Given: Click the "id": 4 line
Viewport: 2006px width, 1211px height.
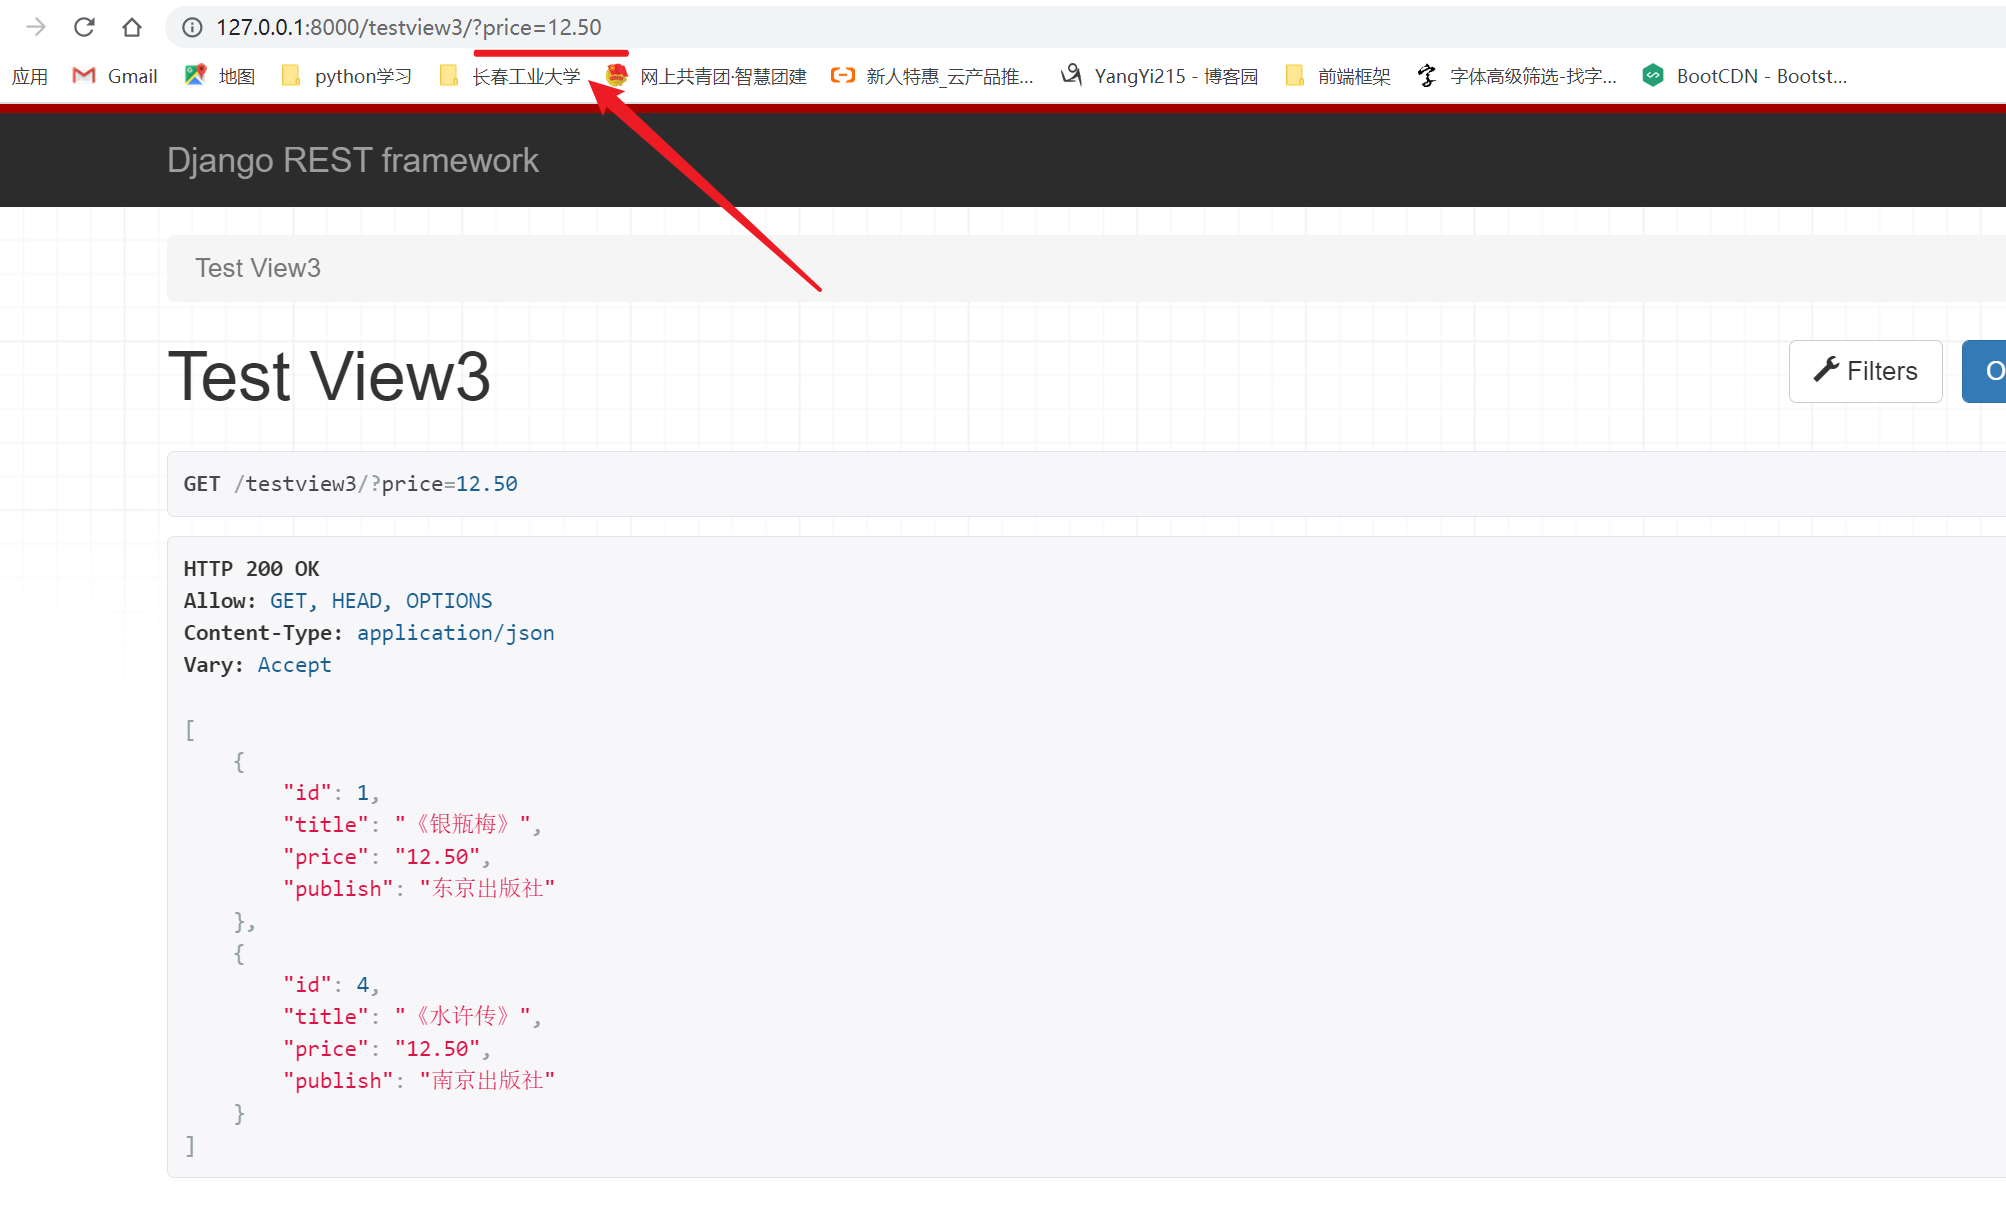Looking at the screenshot, I should 331,985.
